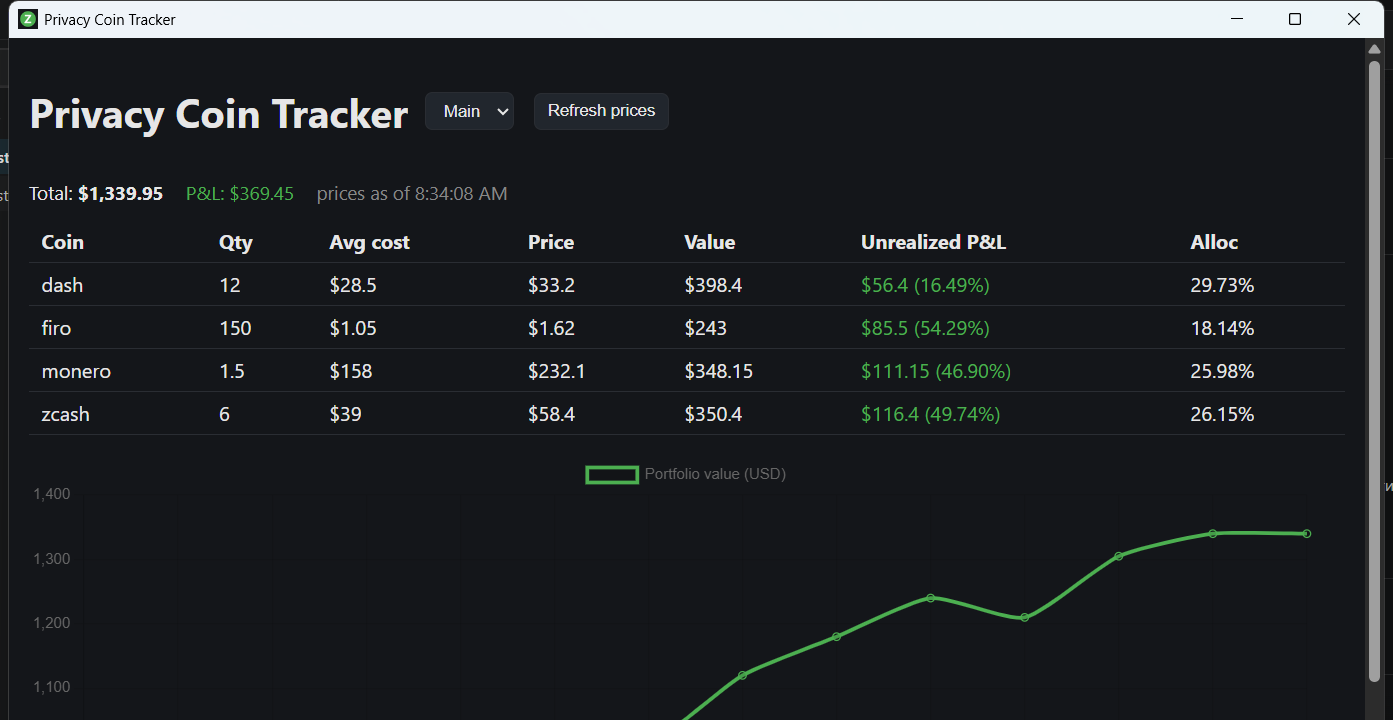The image size is (1393, 720).
Task: Click firo price $1.62
Action: (551, 328)
